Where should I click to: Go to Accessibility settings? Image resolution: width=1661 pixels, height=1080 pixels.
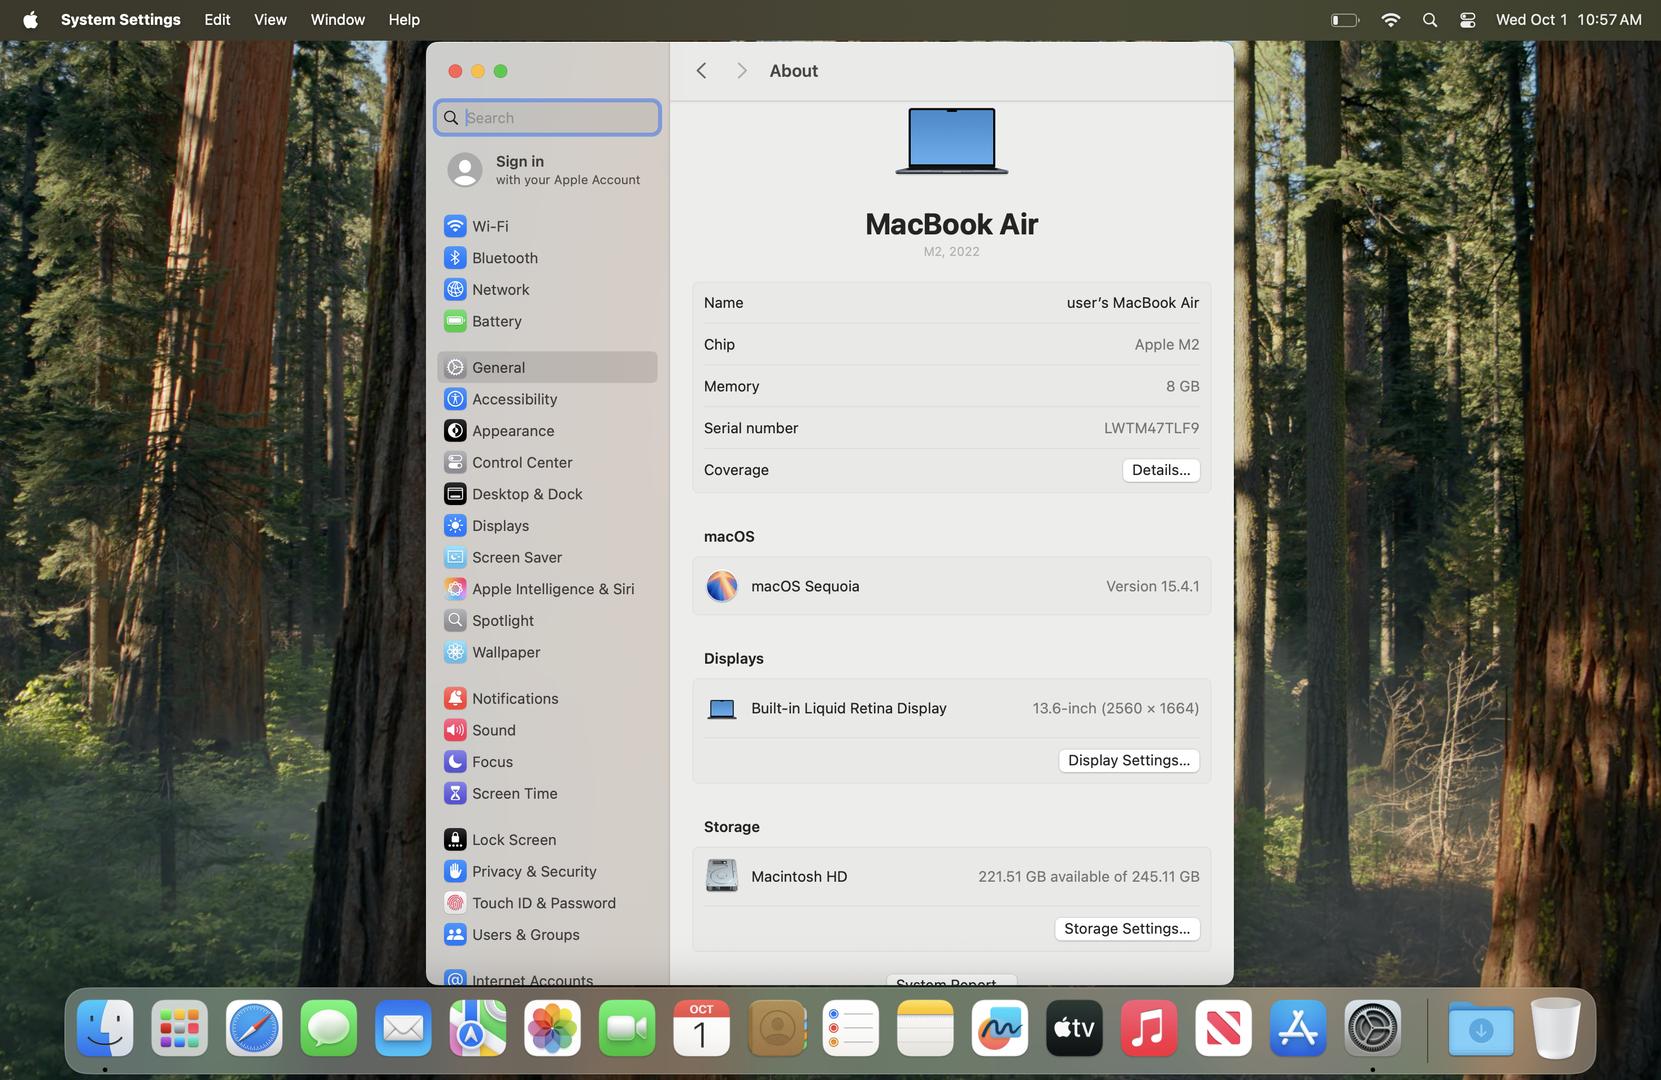click(514, 399)
